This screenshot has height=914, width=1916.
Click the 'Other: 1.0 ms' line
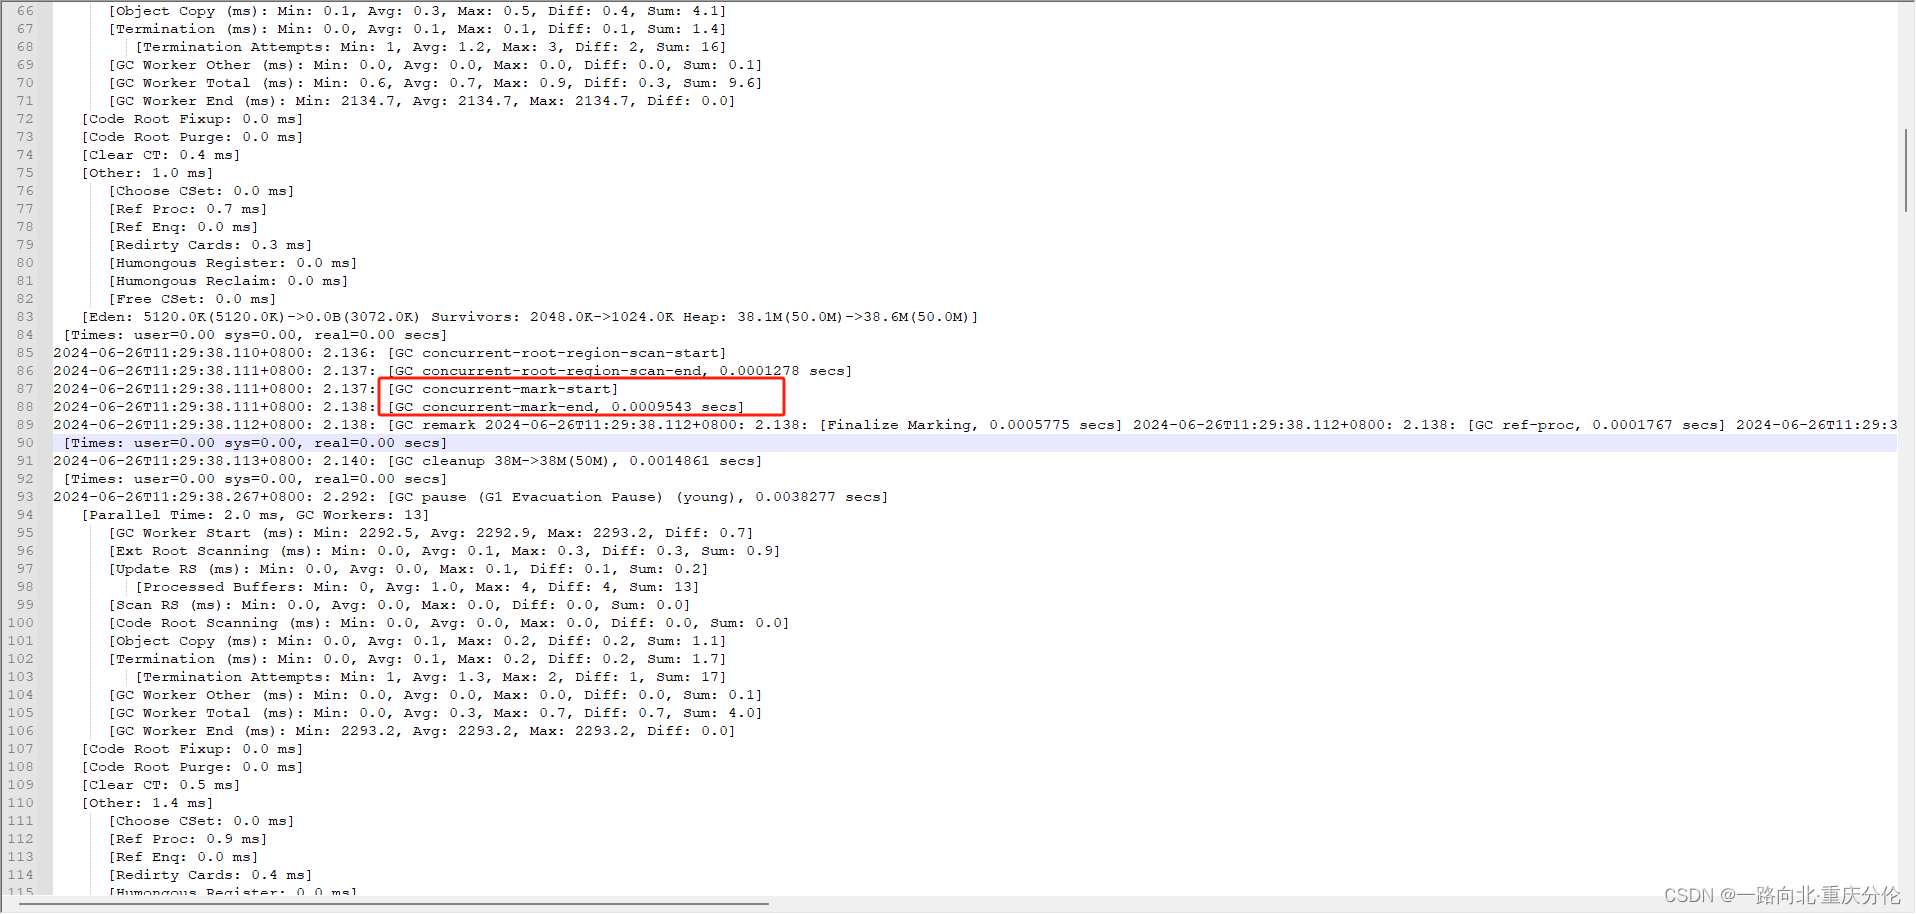coord(148,173)
